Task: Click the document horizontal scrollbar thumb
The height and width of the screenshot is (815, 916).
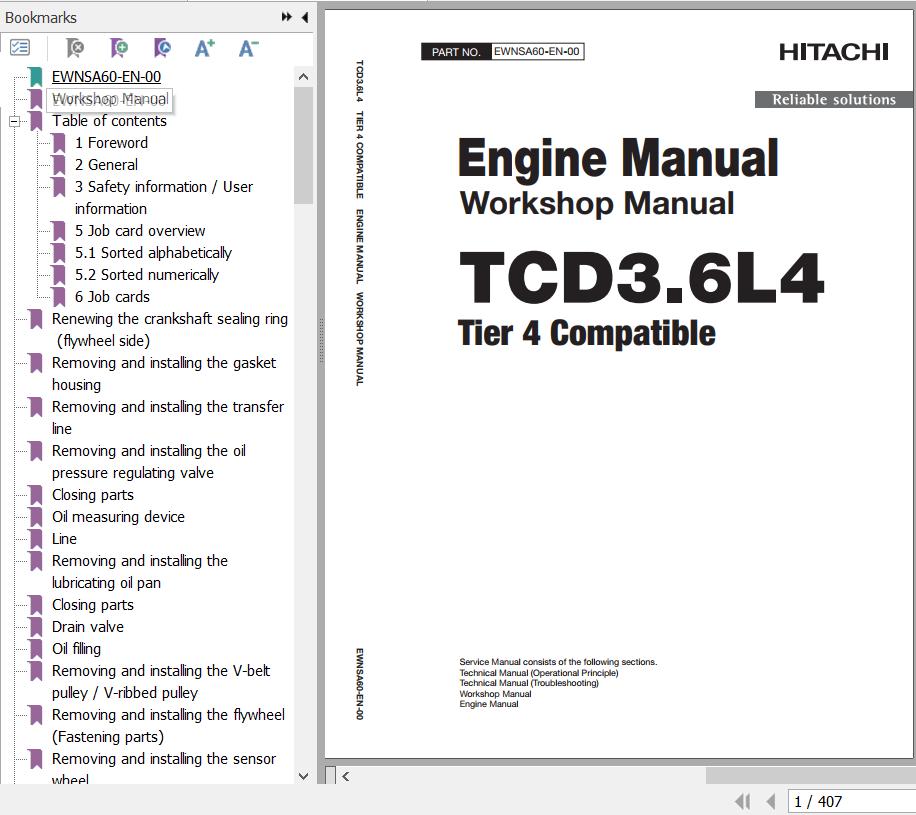Action: (810, 776)
